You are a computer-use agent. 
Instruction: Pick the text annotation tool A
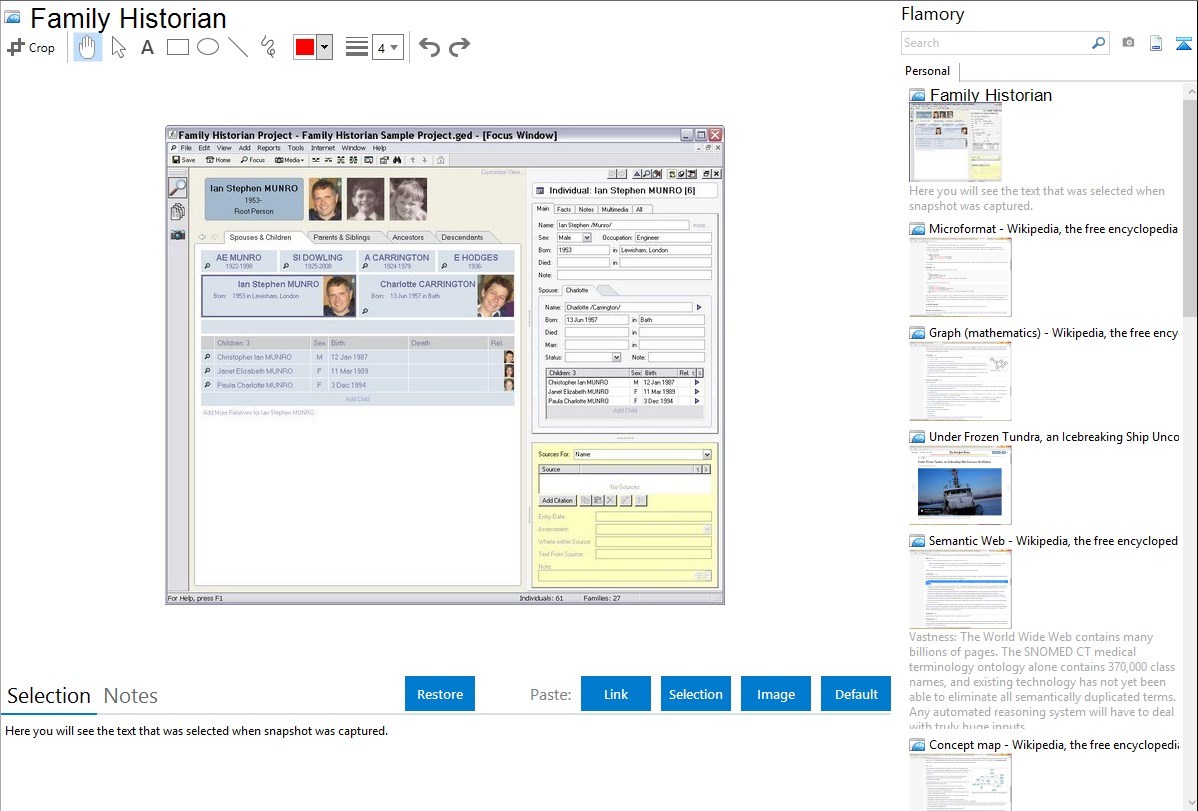click(147, 47)
